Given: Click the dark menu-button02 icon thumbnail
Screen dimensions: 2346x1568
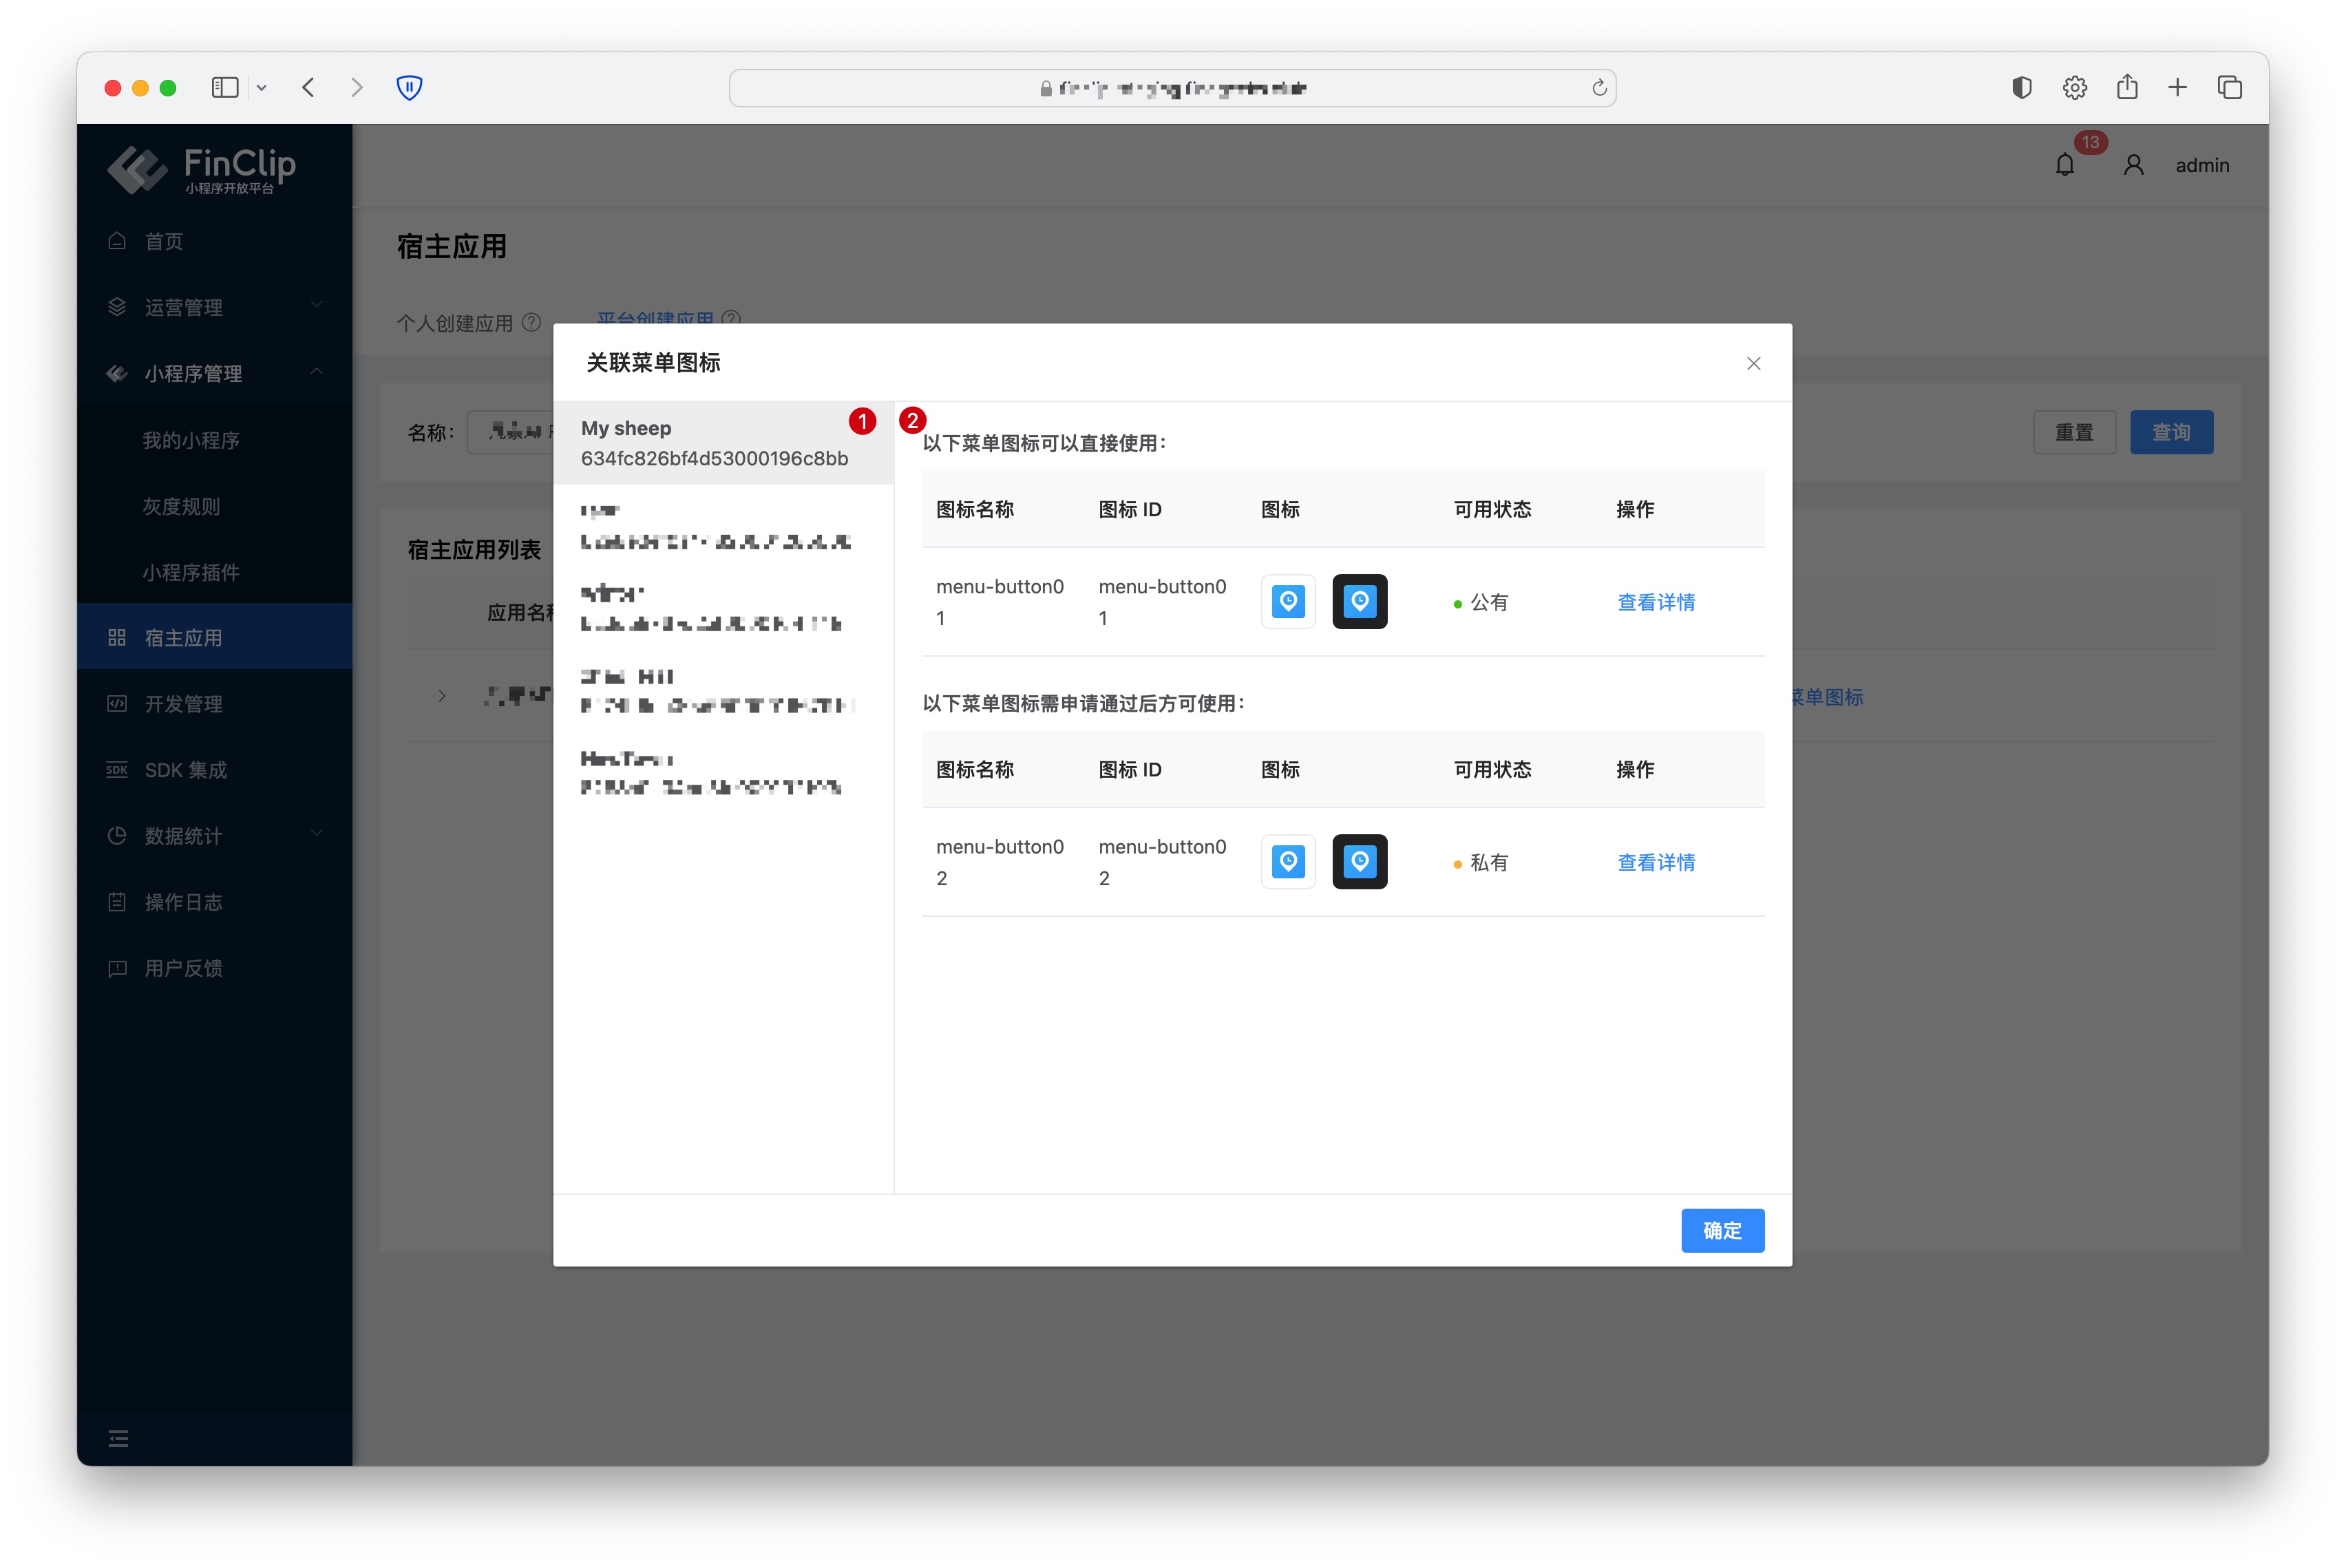Looking at the screenshot, I should (x=1359, y=861).
